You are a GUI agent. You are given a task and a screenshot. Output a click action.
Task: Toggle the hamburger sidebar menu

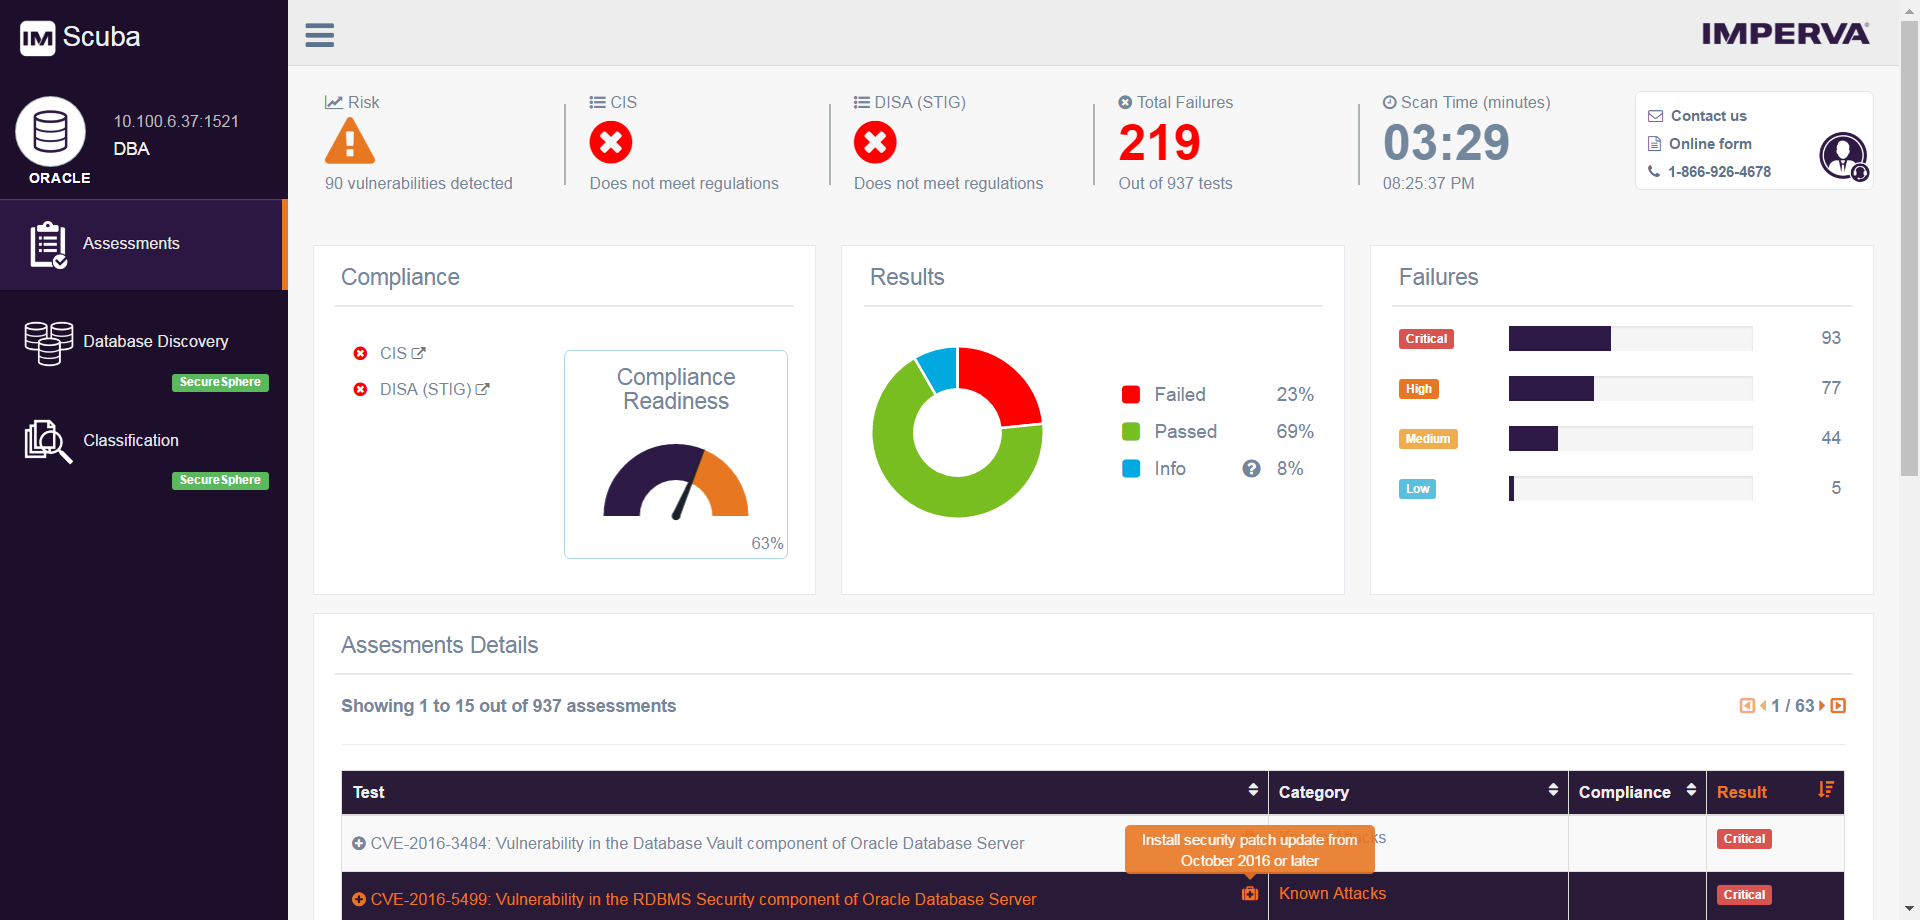319,35
